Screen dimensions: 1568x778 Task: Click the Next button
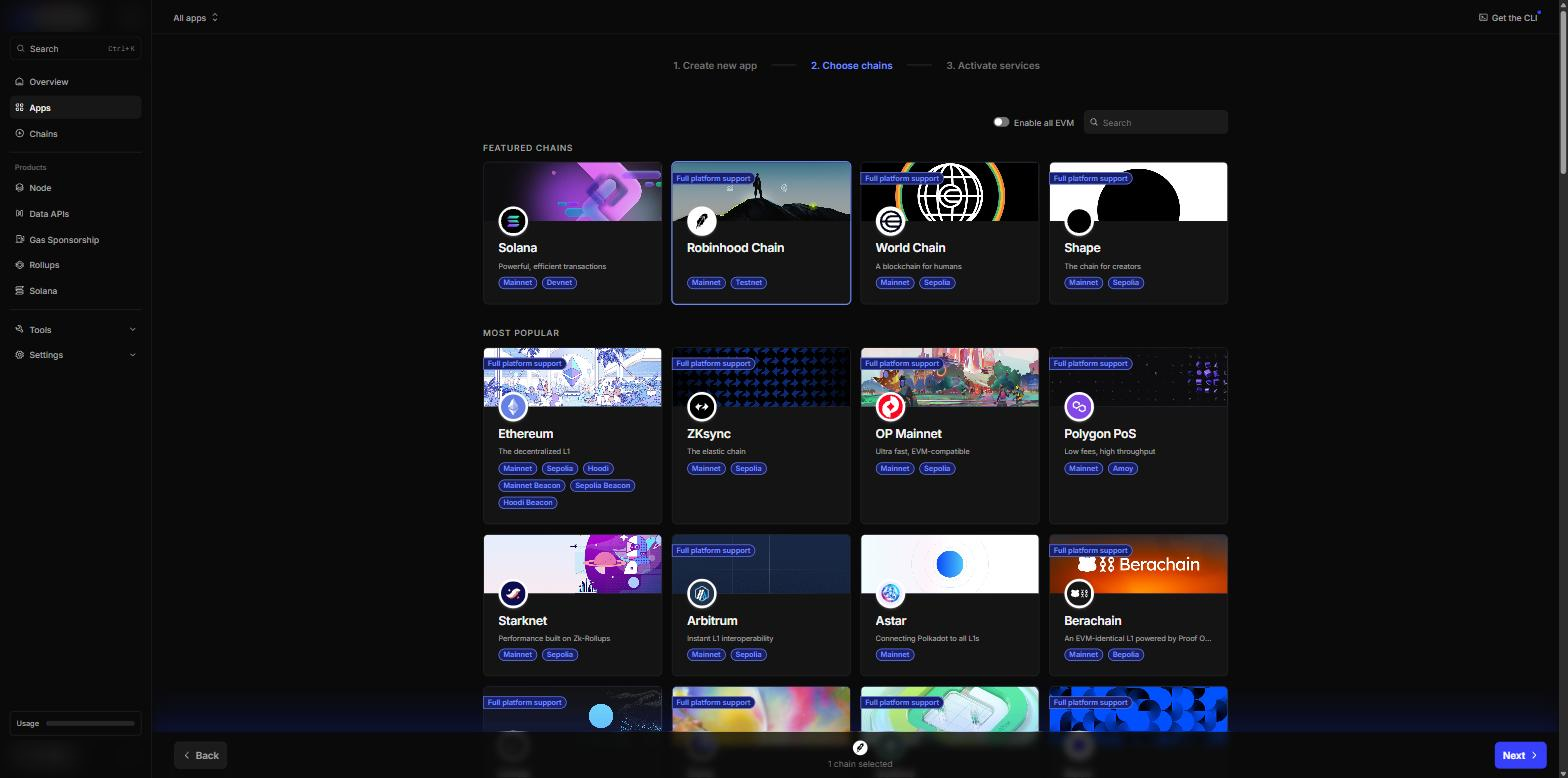1520,755
